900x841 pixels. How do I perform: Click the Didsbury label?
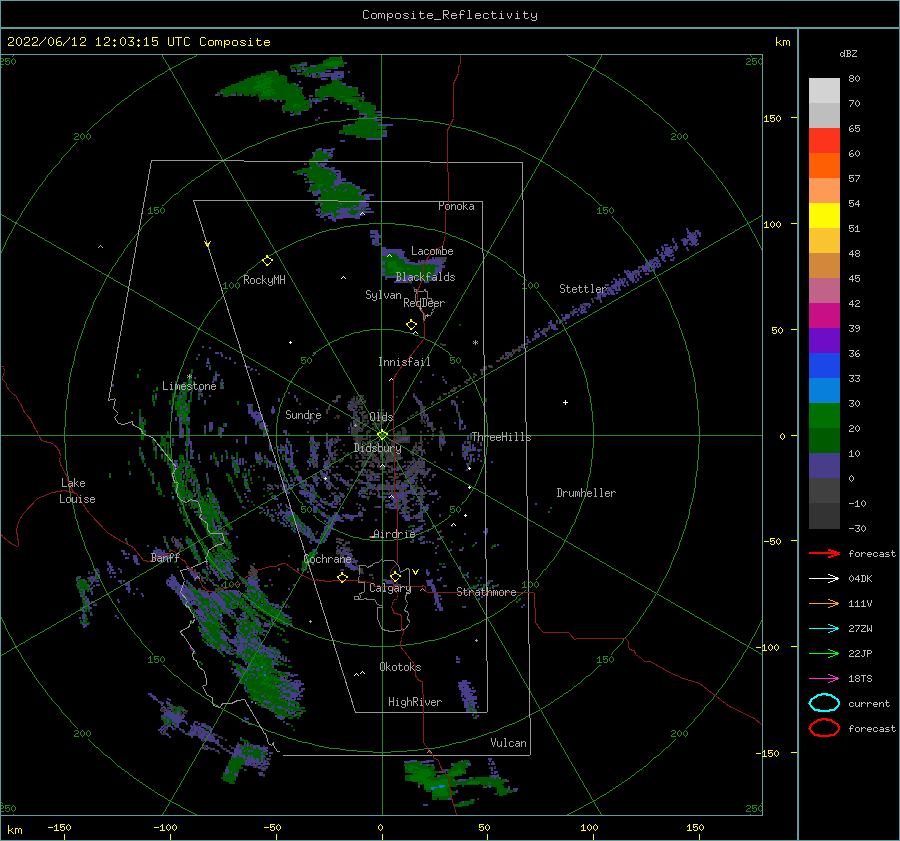pyautogui.click(x=377, y=448)
